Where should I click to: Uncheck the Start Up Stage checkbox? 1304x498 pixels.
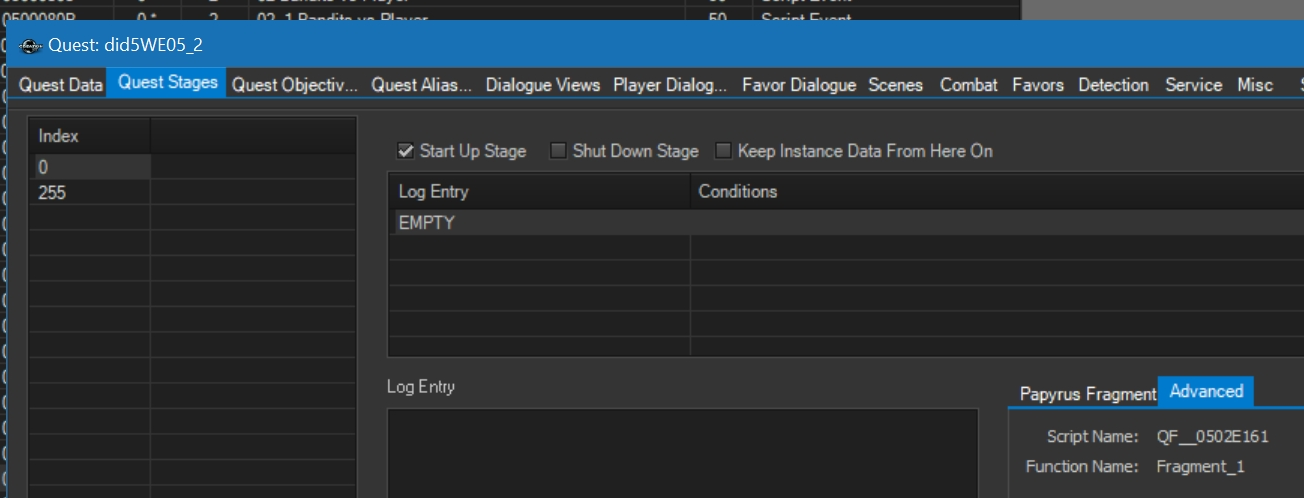coord(406,151)
